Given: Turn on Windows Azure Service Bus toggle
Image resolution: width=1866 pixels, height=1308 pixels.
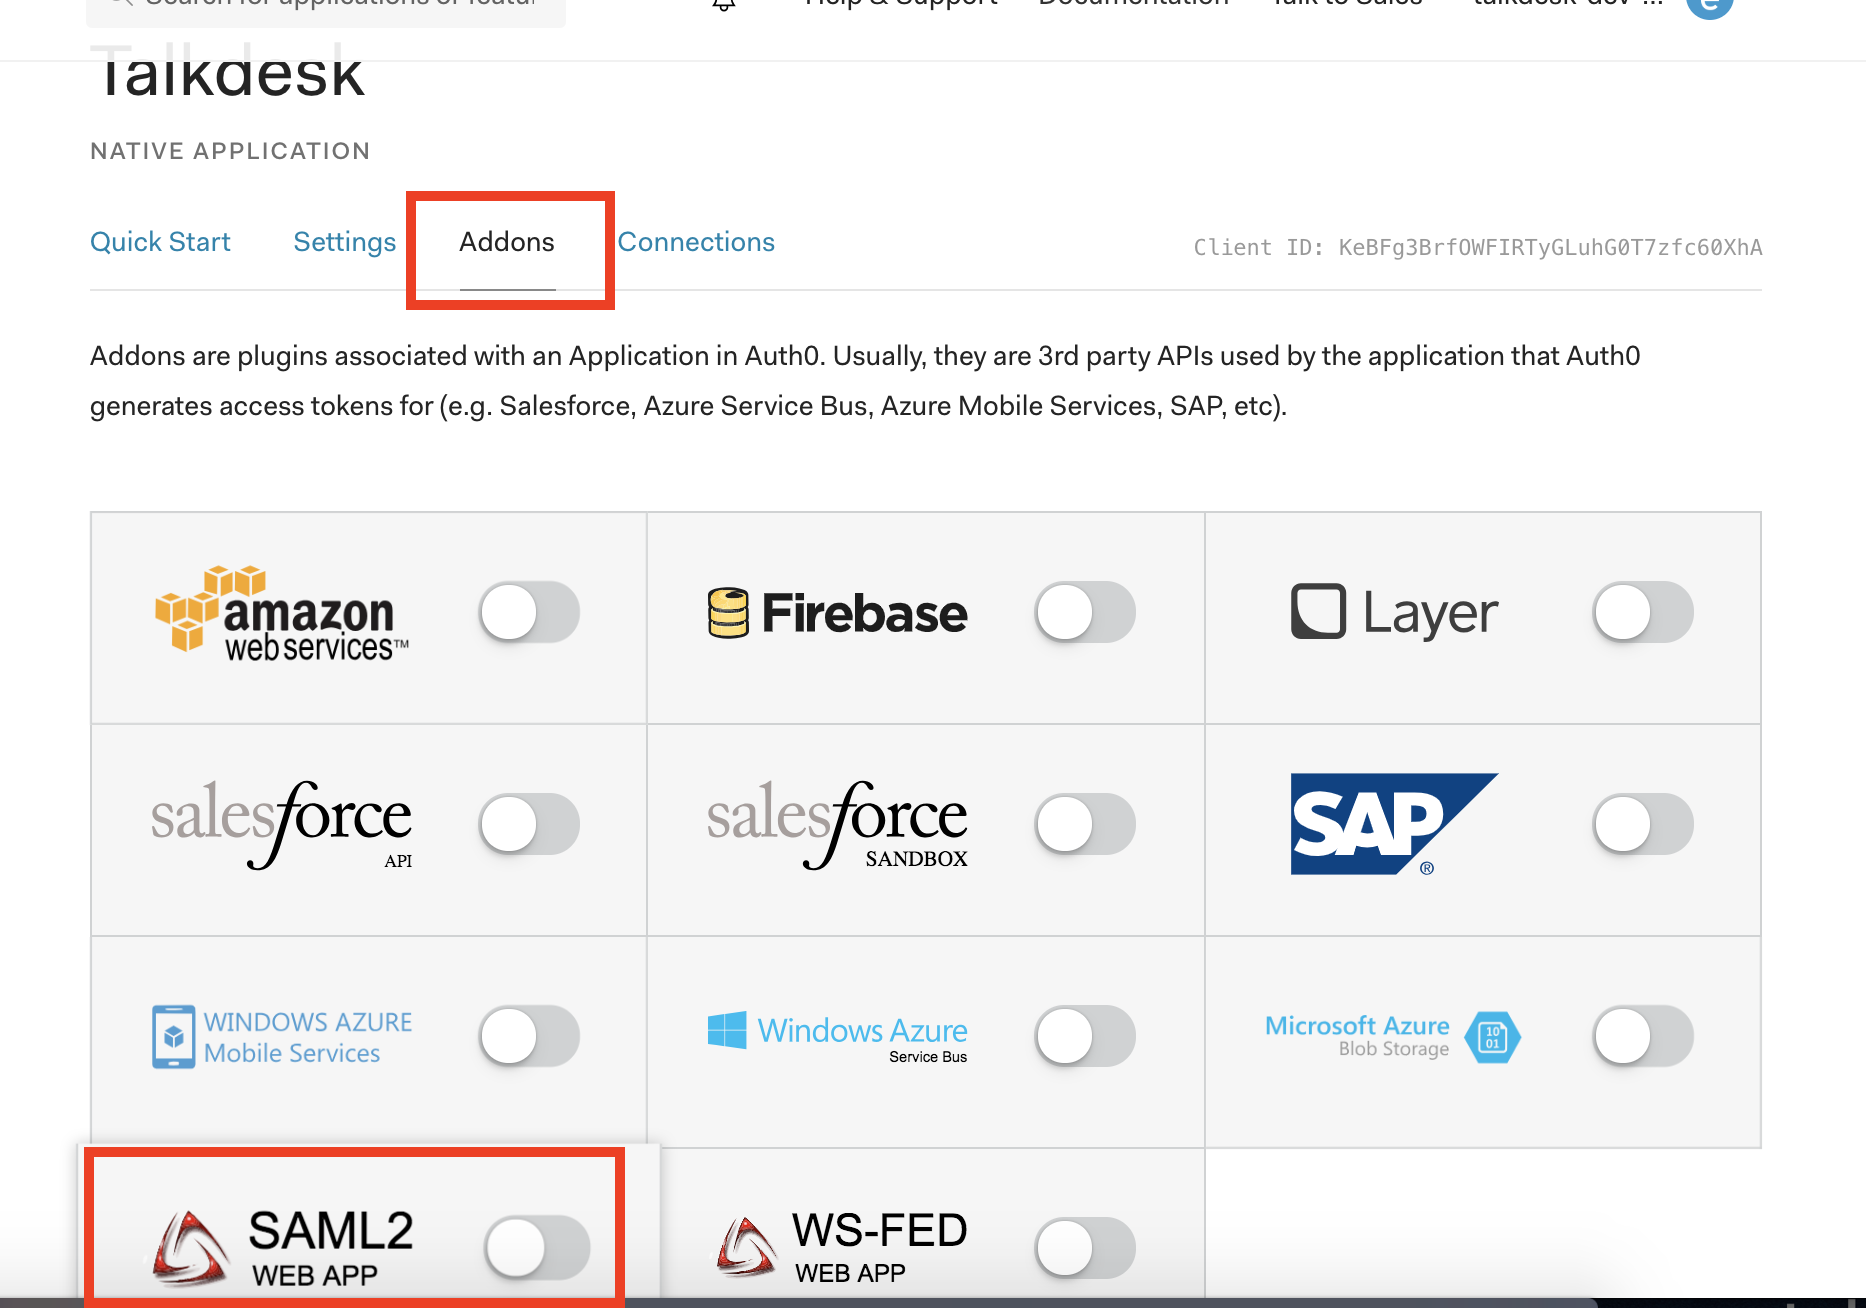Looking at the screenshot, I should (x=1086, y=1036).
